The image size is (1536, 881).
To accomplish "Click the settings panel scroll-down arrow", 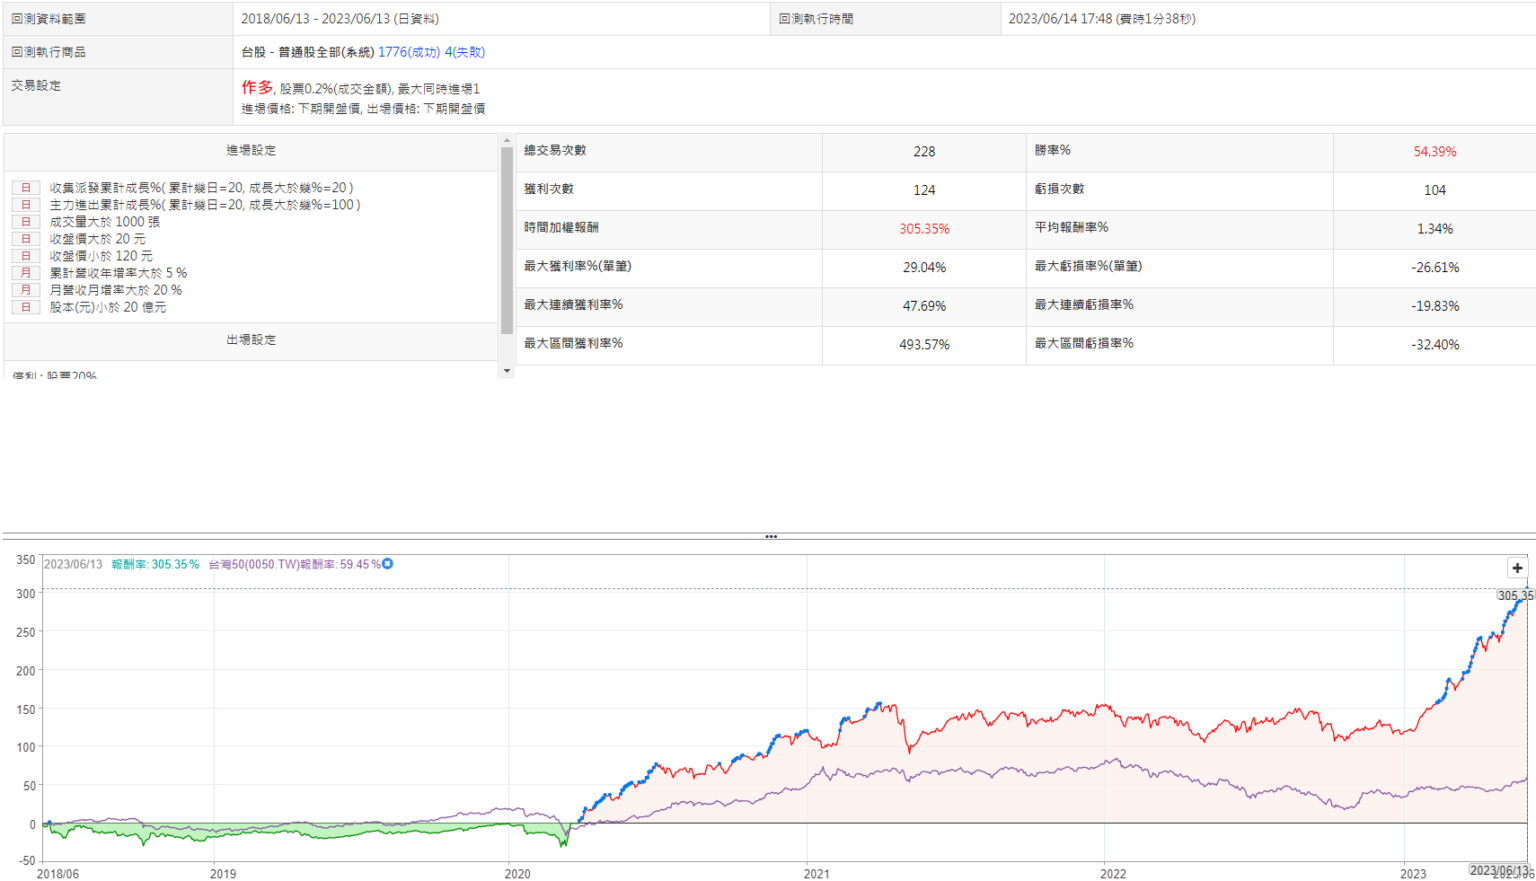I will [507, 371].
